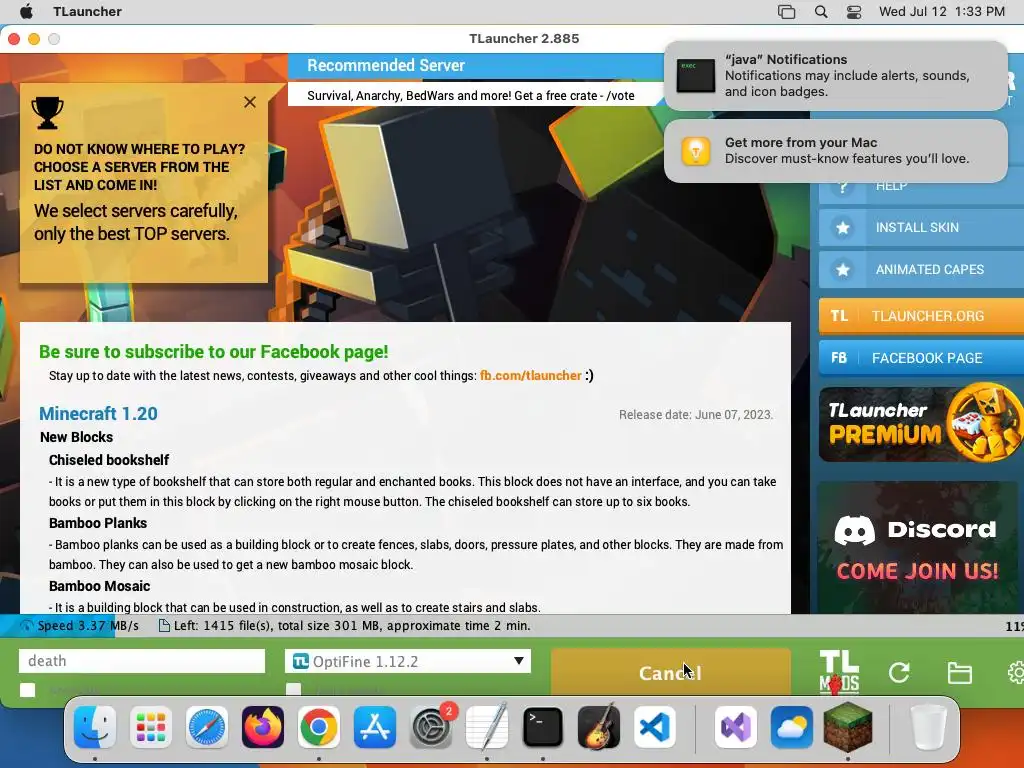
Task: Click the trophy icon in the tip box
Action: (48, 112)
